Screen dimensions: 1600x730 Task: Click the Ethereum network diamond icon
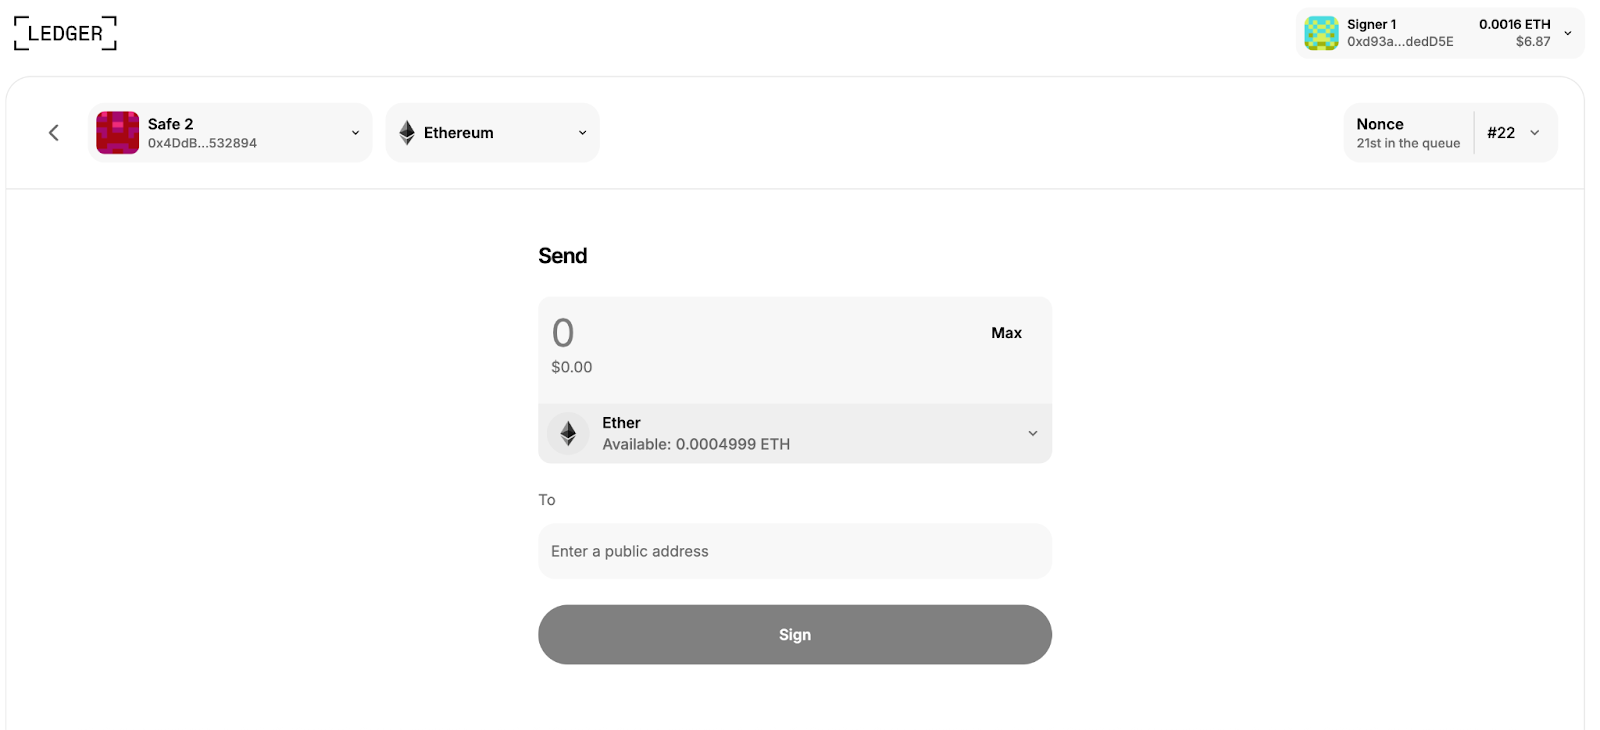tap(407, 133)
